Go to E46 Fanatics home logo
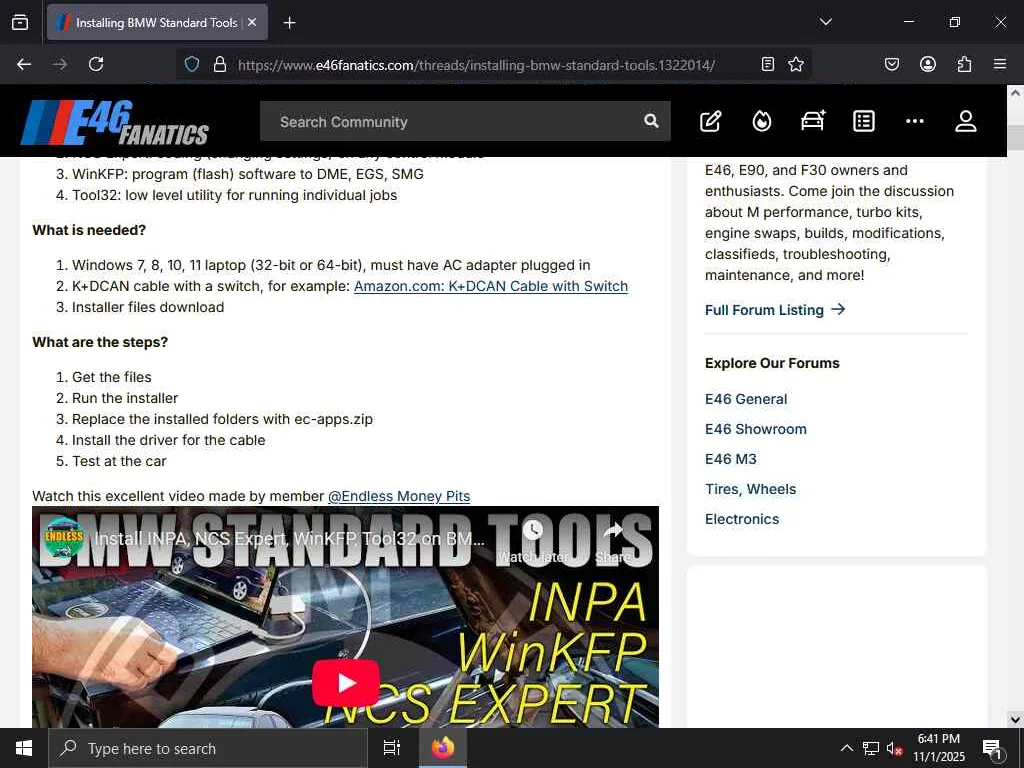 tap(115, 122)
